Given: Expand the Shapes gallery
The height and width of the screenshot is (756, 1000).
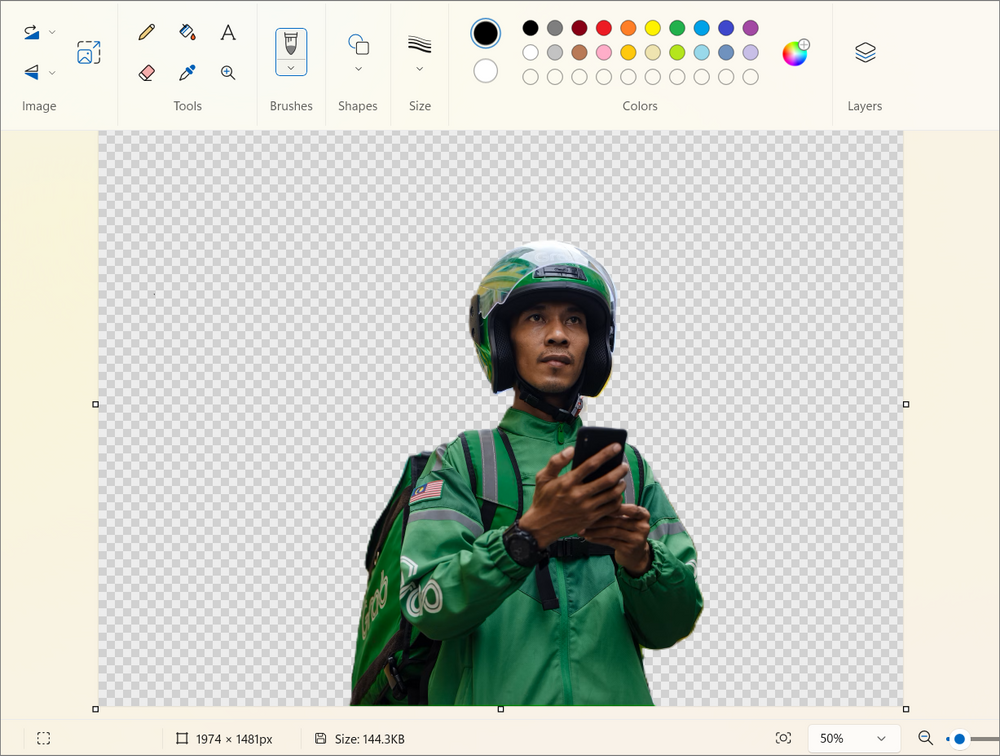Looking at the screenshot, I should coord(357,70).
